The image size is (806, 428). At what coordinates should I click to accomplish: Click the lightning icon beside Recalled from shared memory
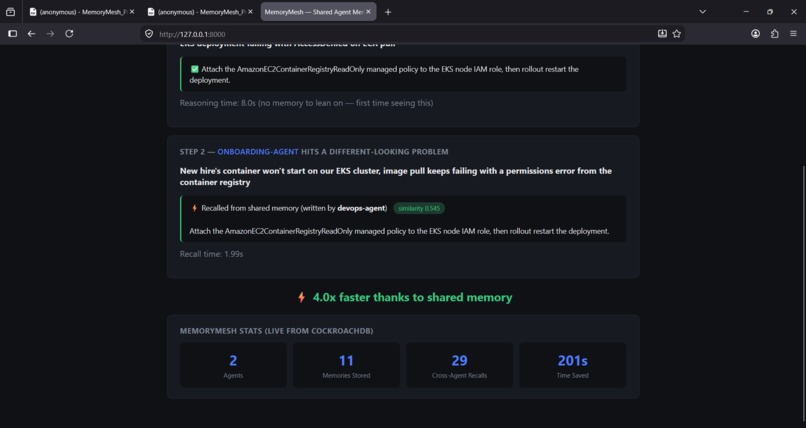(x=194, y=208)
